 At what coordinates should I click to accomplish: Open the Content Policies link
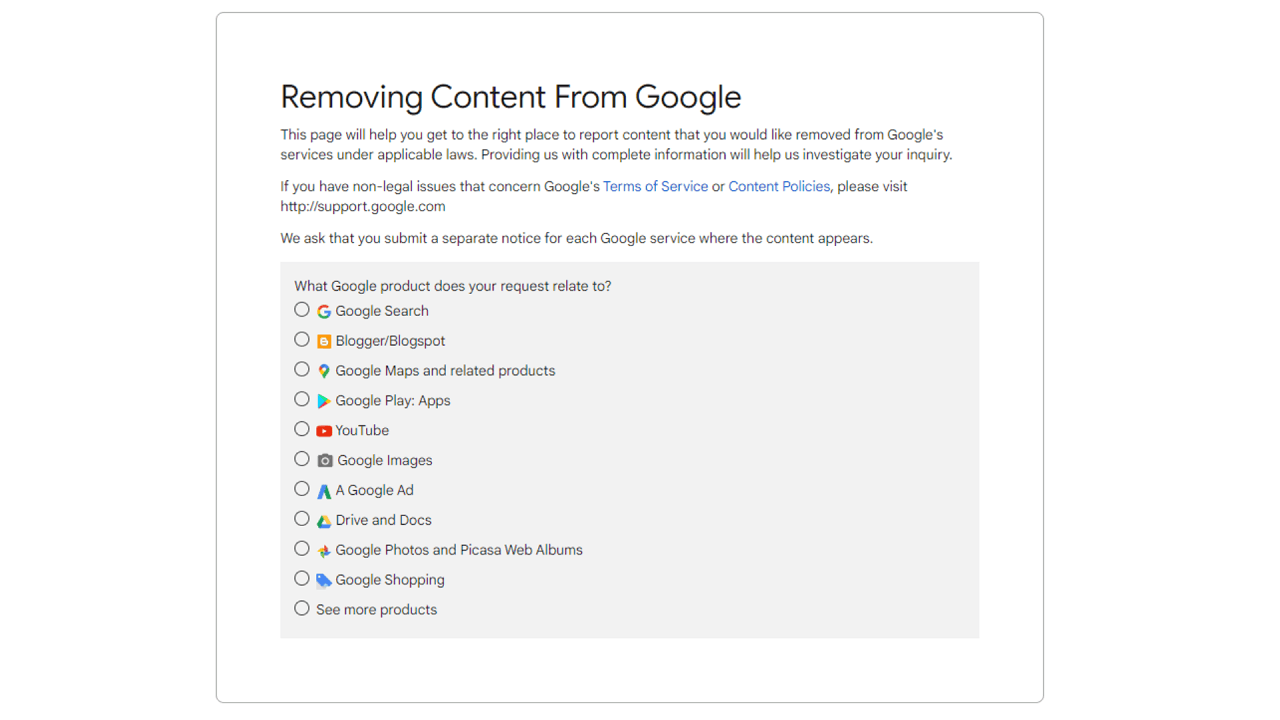coord(779,186)
